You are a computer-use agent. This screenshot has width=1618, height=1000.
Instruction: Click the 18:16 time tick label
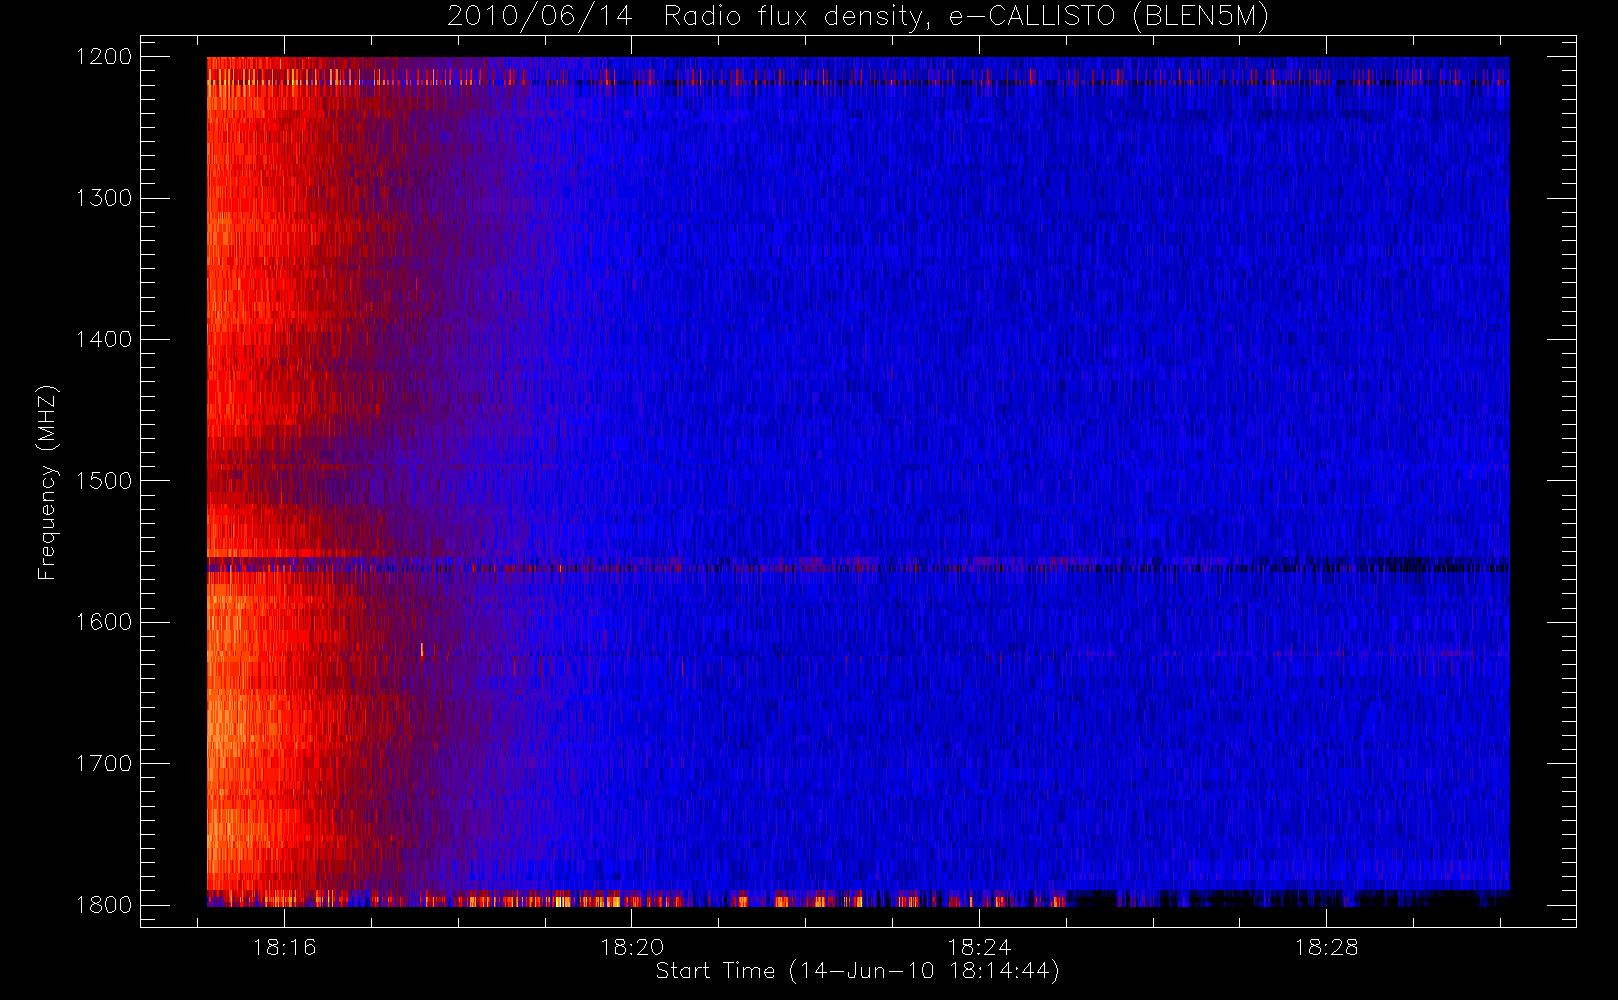[284, 947]
